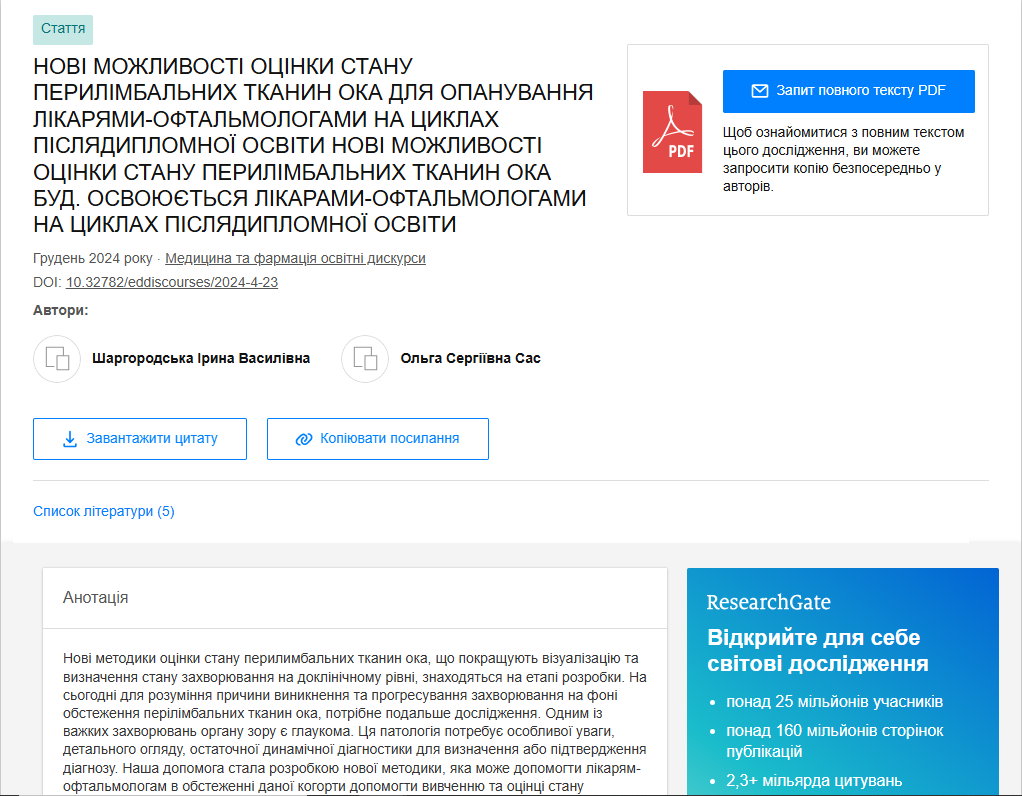The image size is (1022, 796).
Task: Open avatar icon of Шаргородська Ірина Василівна
Action: (x=57, y=359)
